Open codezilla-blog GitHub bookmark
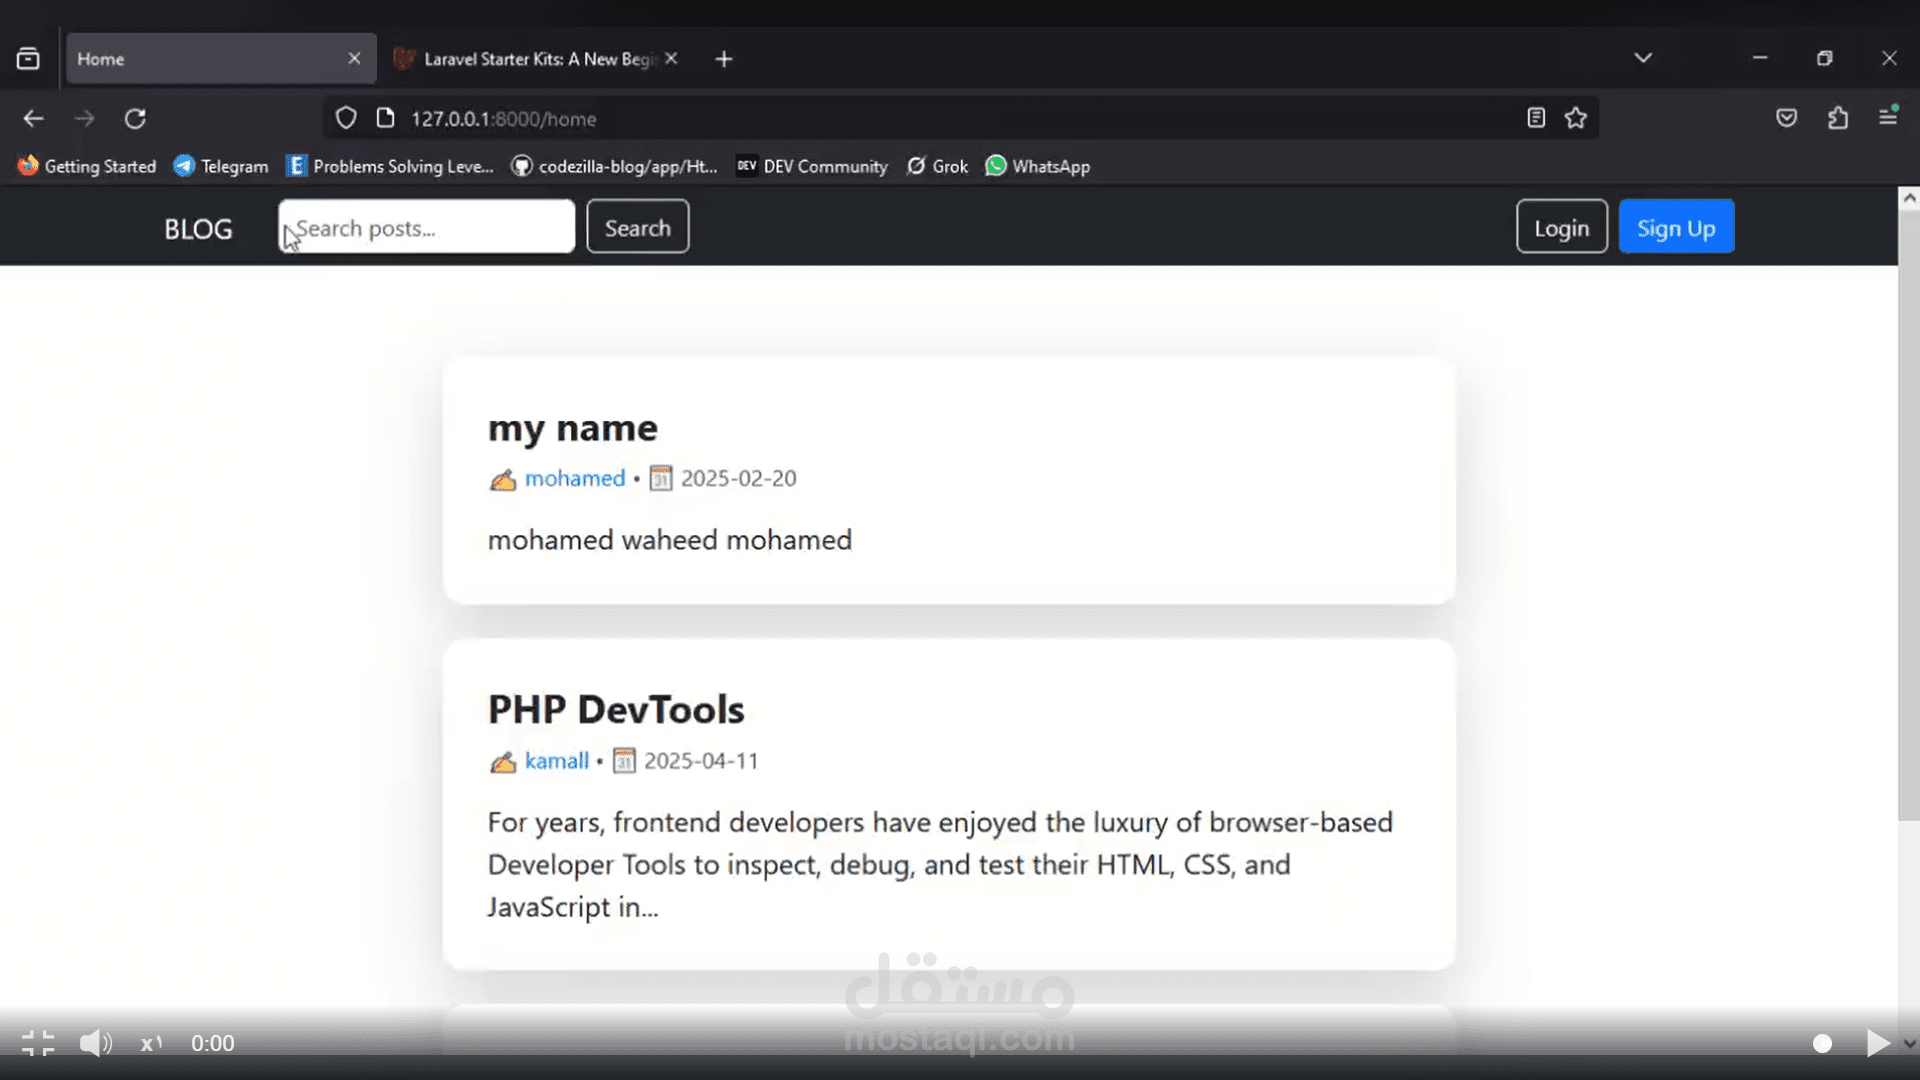This screenshot has width=1920, height=1080. [614, 166]
